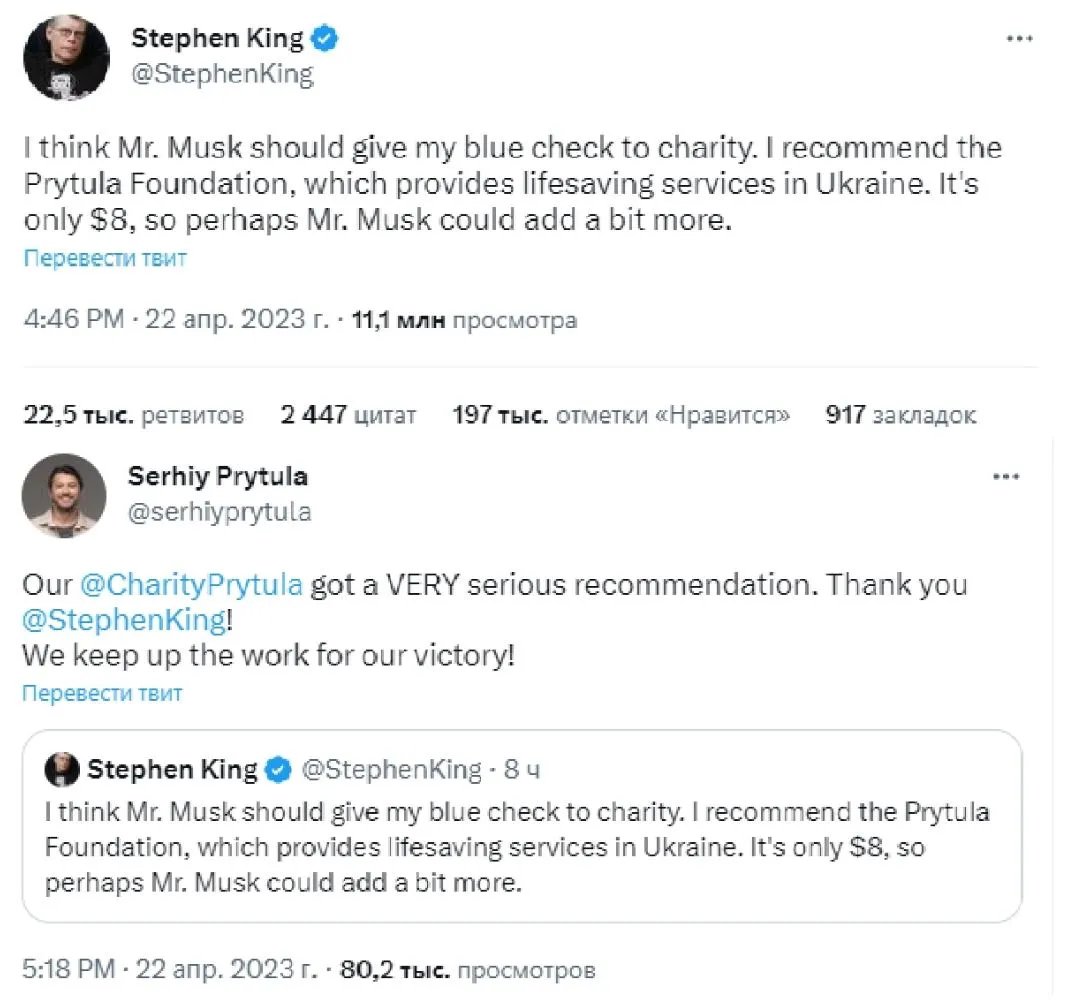Click the @serhiyprytula handle

click(219, 512)
